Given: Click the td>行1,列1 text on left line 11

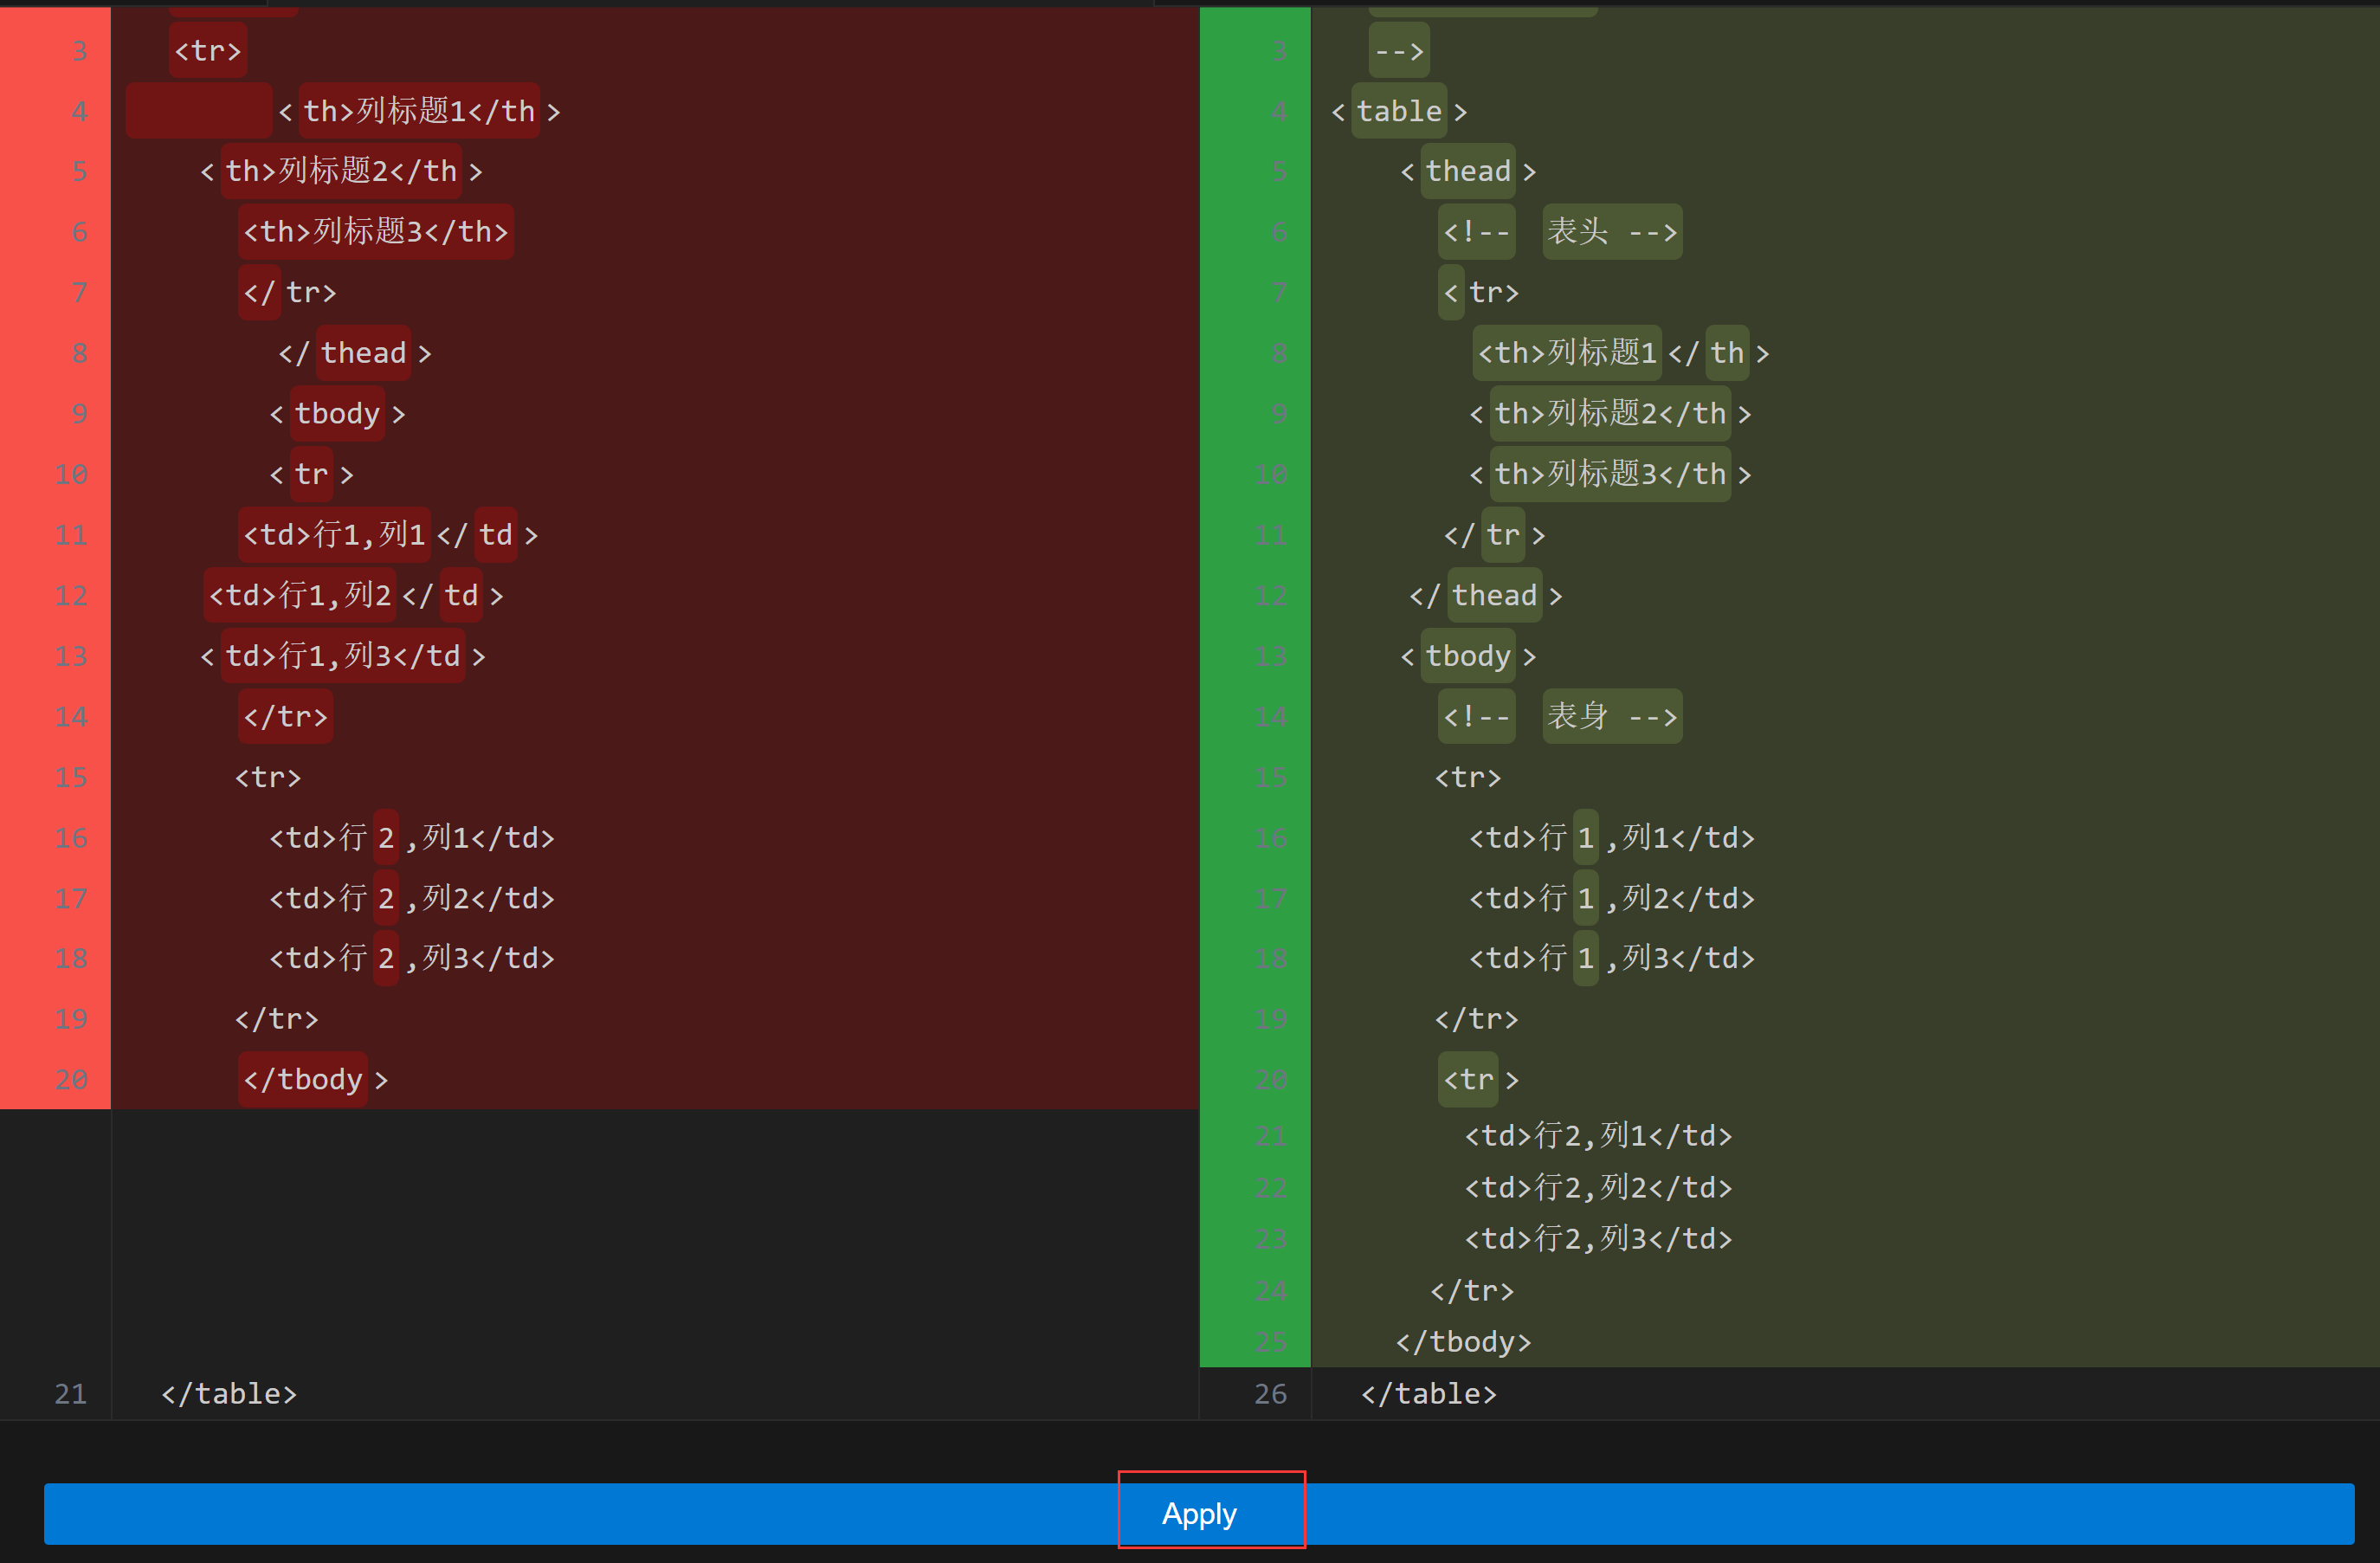Looking at the screenshot, I should click(x=335, y=534).
